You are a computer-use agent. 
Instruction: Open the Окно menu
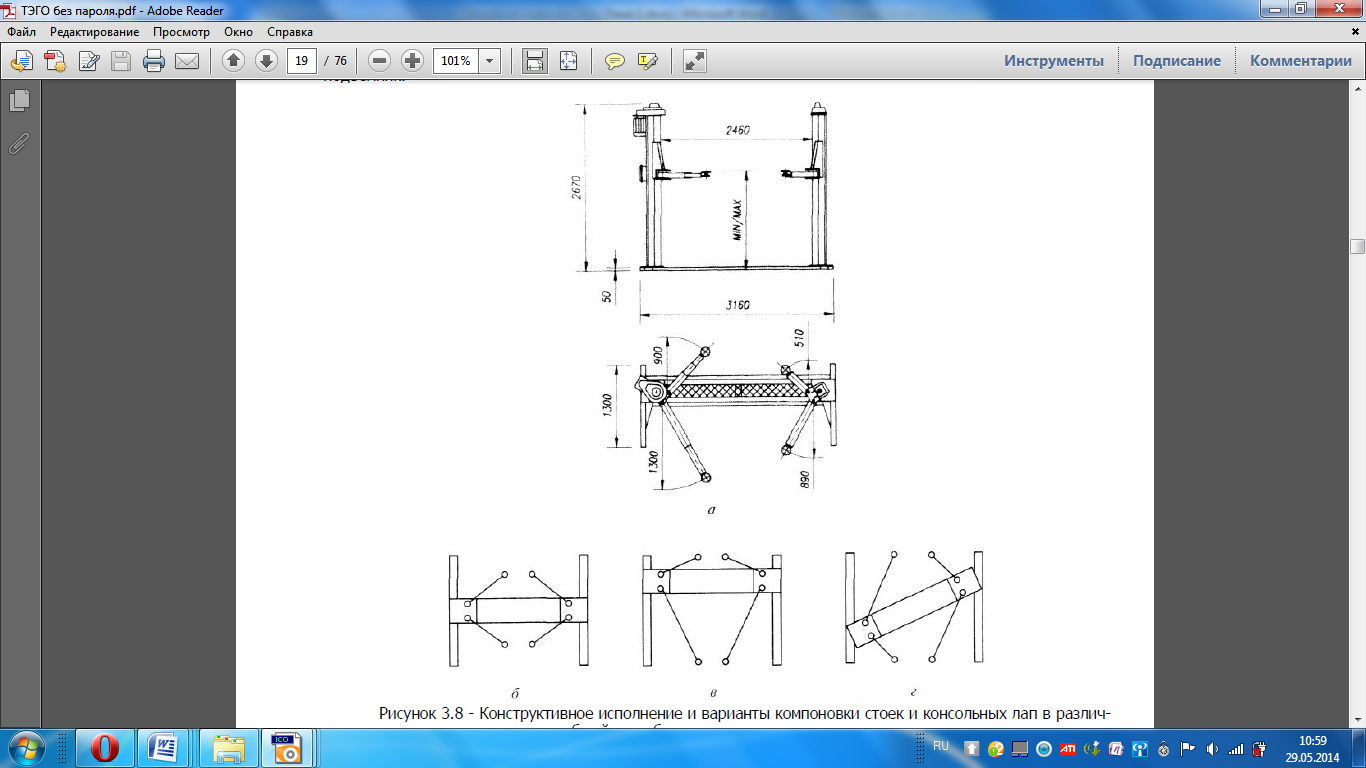coord(238,32)
